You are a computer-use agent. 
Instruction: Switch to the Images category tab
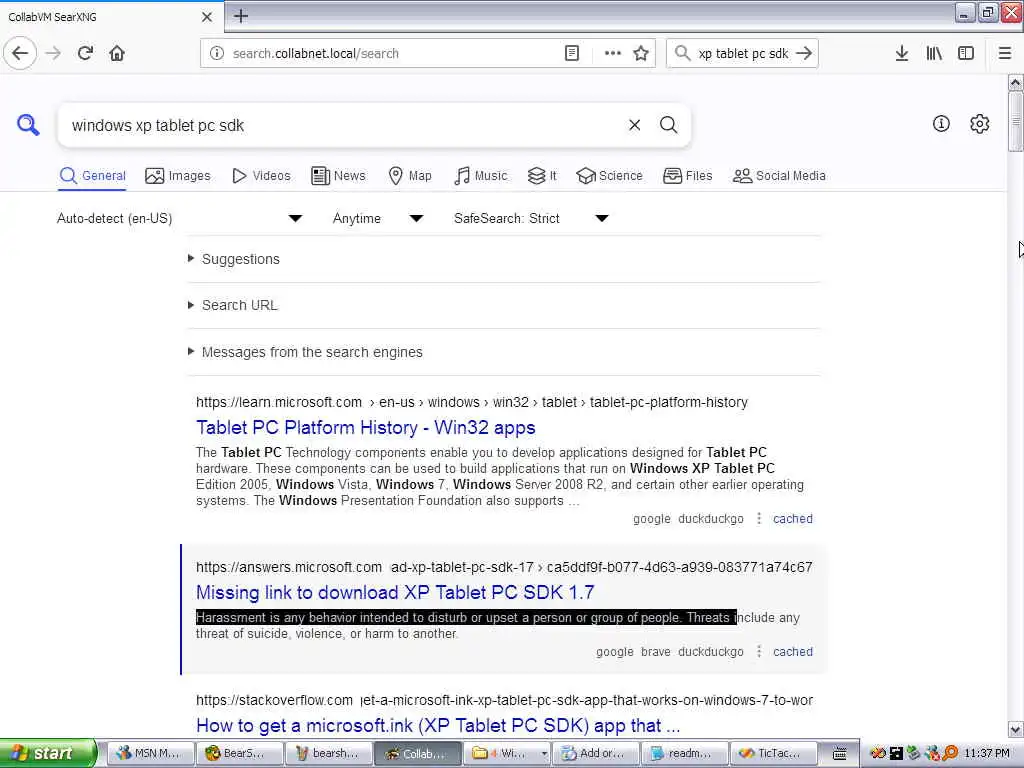(178, 176)
